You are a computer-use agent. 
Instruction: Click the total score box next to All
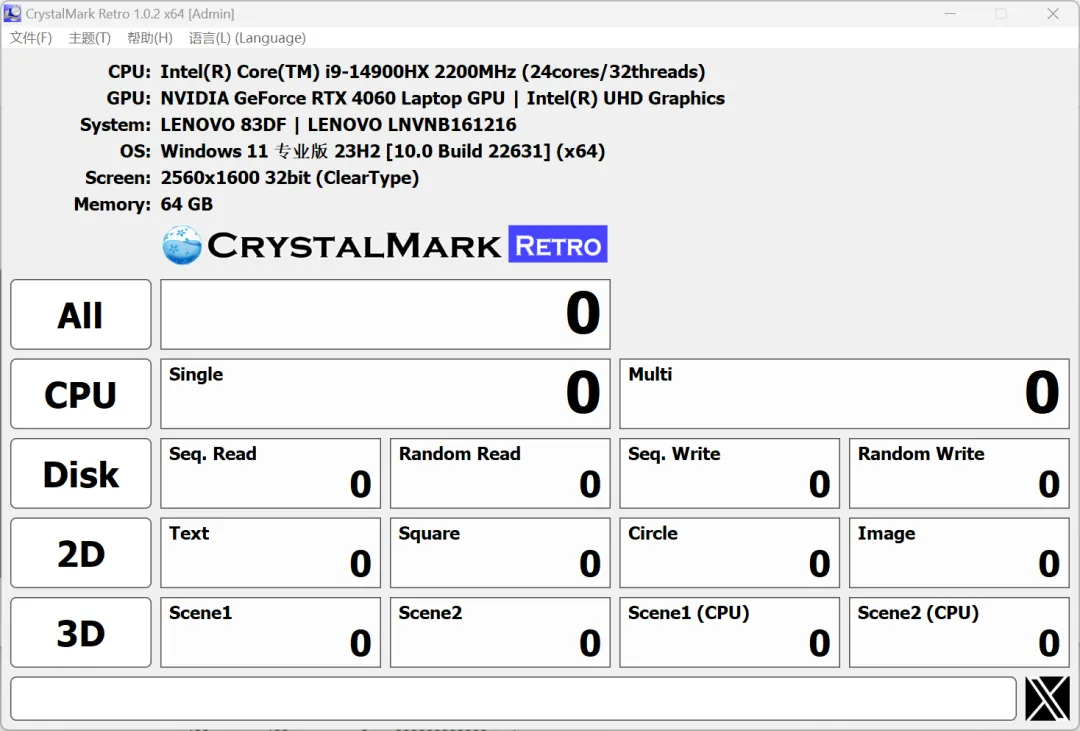[x=385, y=314]
